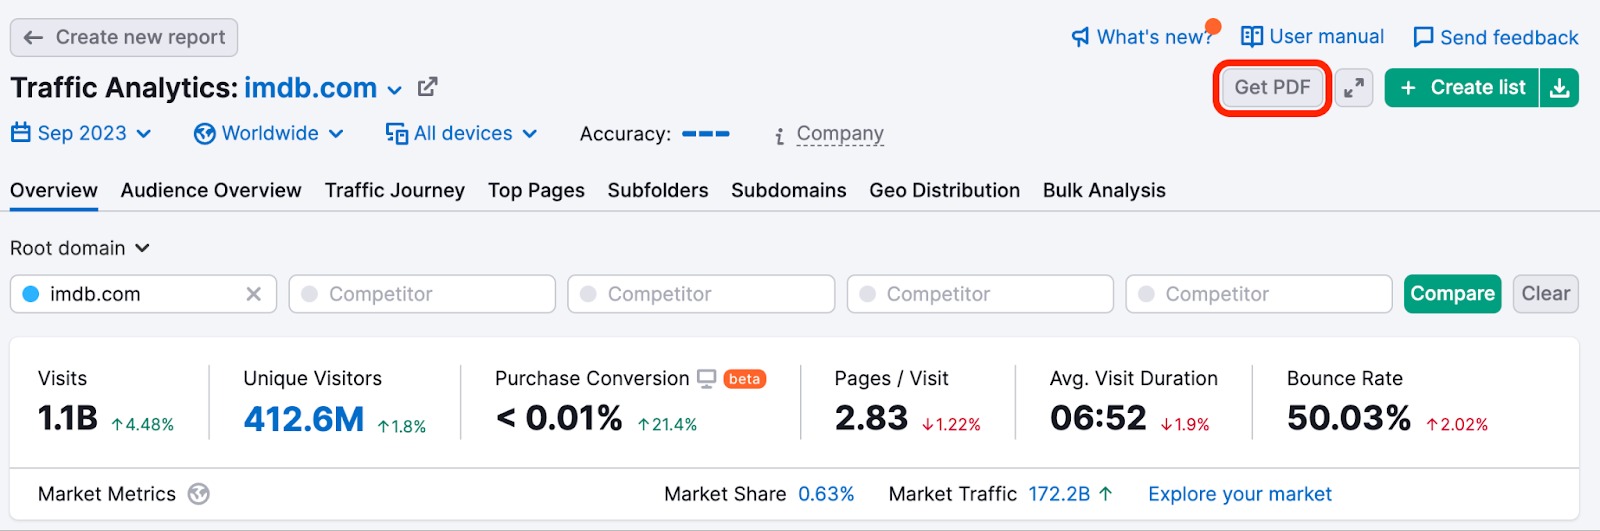Clear imdb.com with the X icon

(254, 294)
